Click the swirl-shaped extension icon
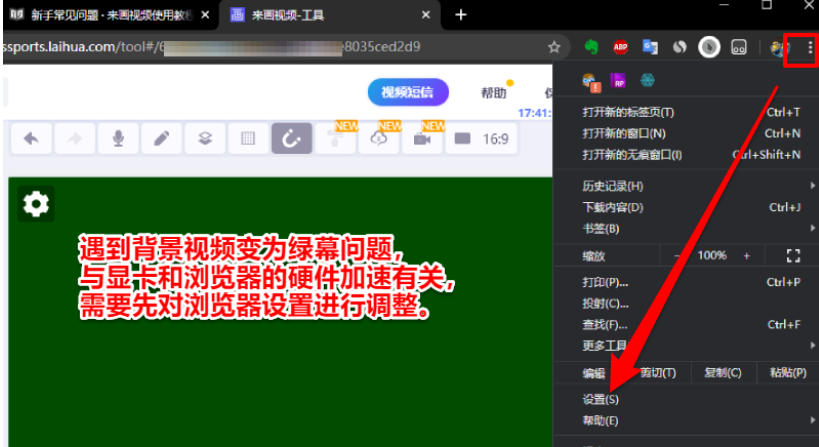The image size is (819, 447). pyautogui.click(x=679, y=48)
